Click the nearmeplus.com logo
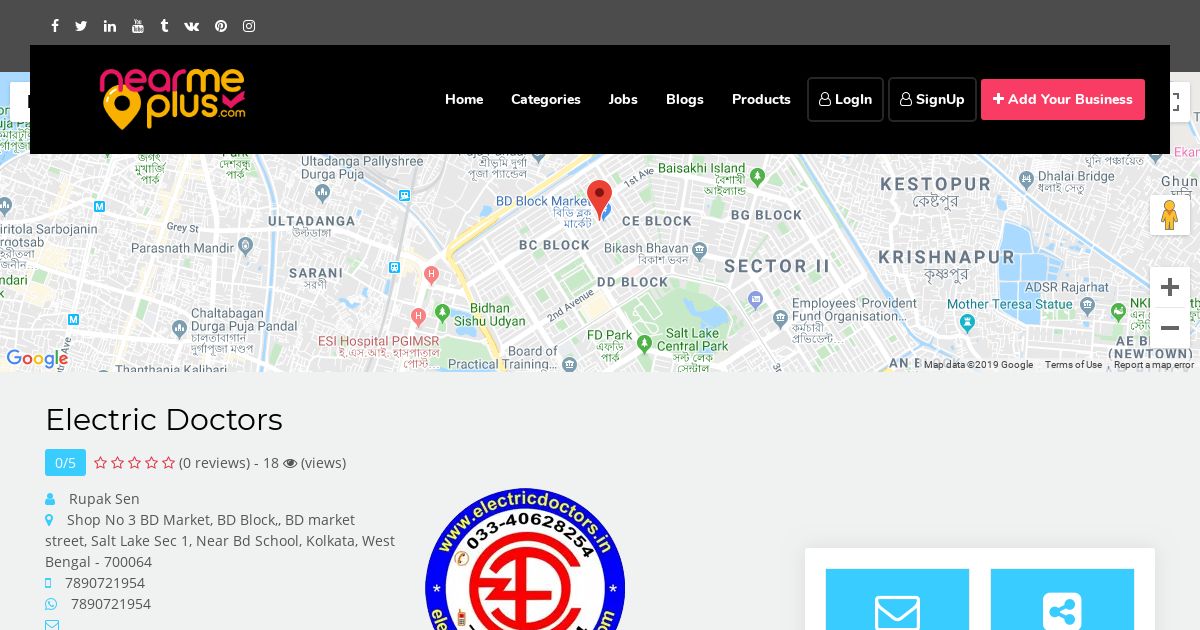The height and width of the screenshot is (630, 1200). click(172, 98)
